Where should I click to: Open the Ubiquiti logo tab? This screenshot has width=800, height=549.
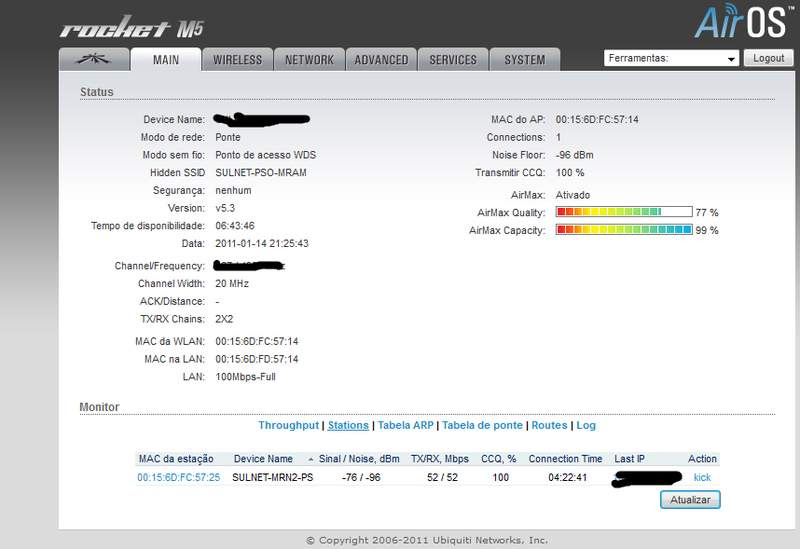[x=94, y=60]
